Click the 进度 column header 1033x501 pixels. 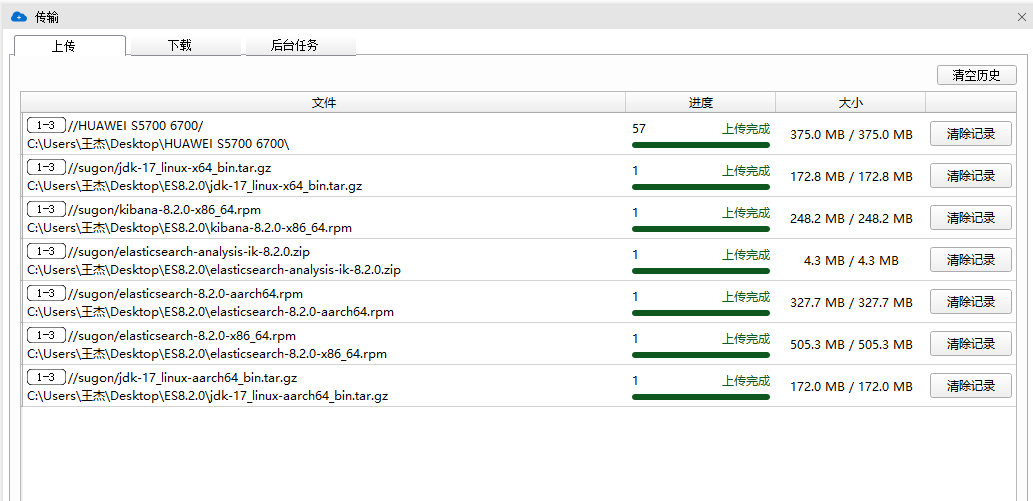tap(700, 102)
